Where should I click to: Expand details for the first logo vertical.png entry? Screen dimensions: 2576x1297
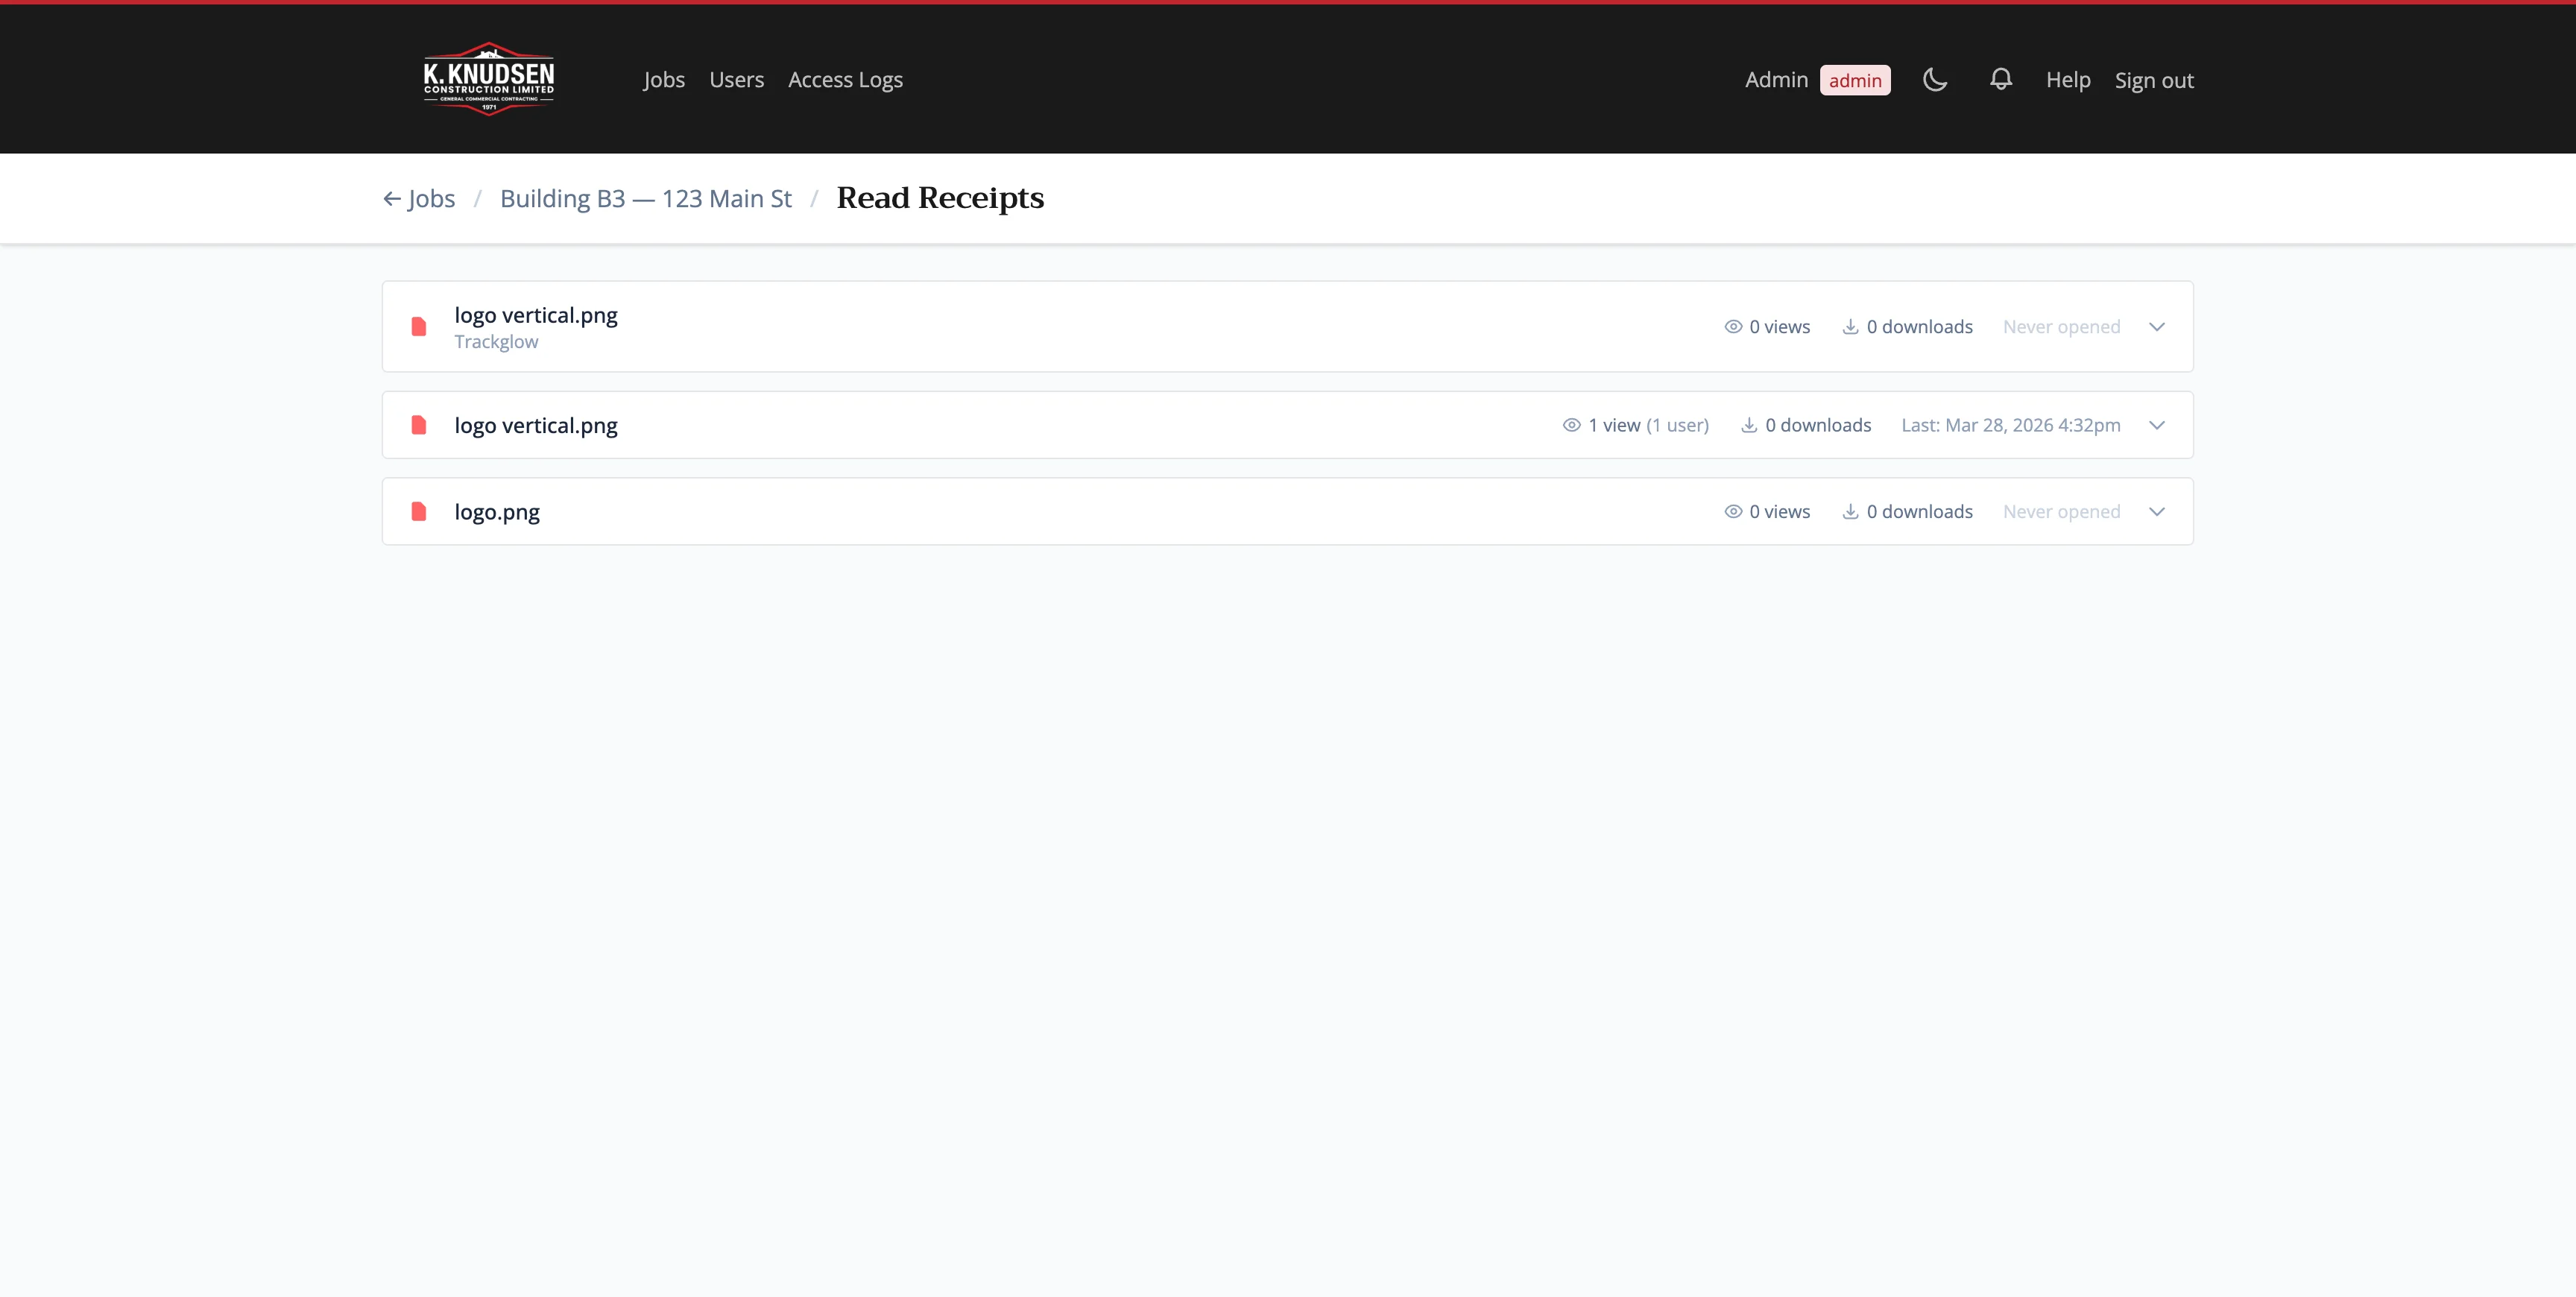[2157, 326]
